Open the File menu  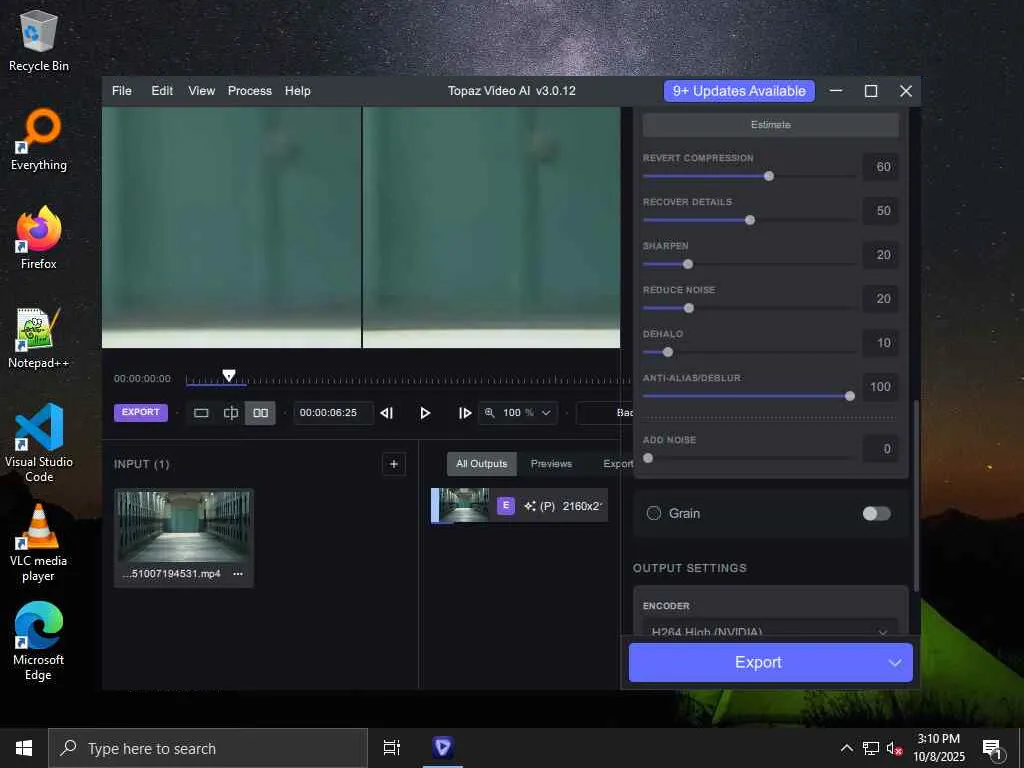click(121, 91)
